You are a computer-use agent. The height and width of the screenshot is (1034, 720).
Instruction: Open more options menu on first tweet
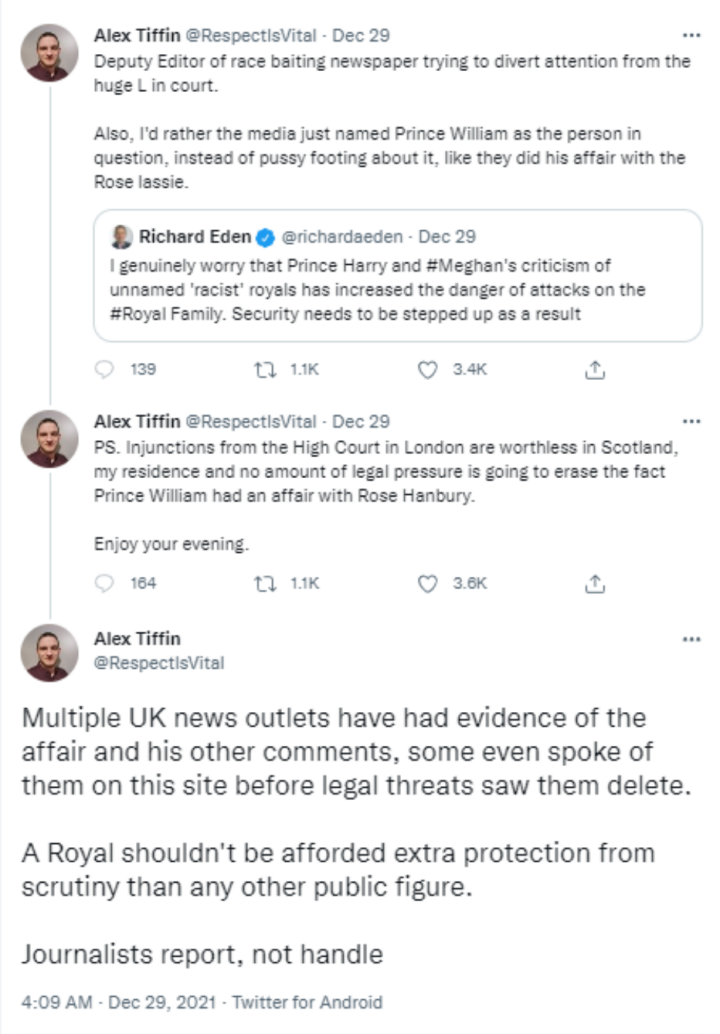690,35
